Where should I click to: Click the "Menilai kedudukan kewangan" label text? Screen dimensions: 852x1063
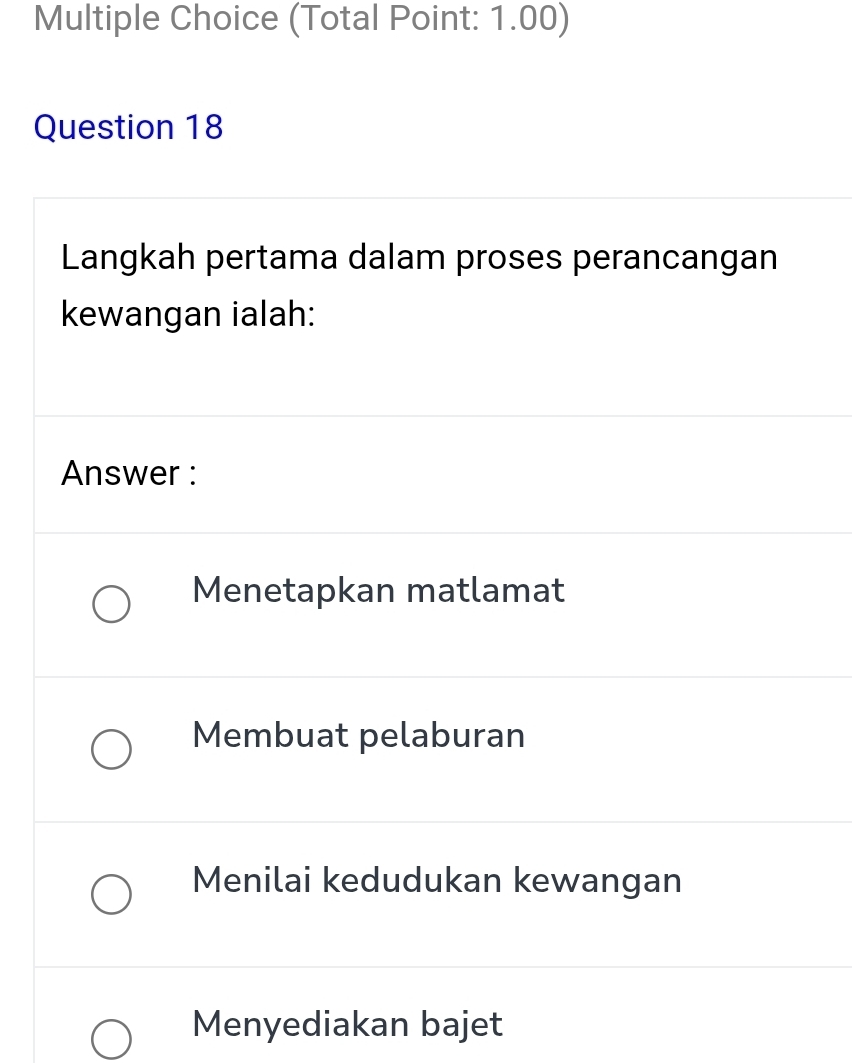tap(438, 881)
